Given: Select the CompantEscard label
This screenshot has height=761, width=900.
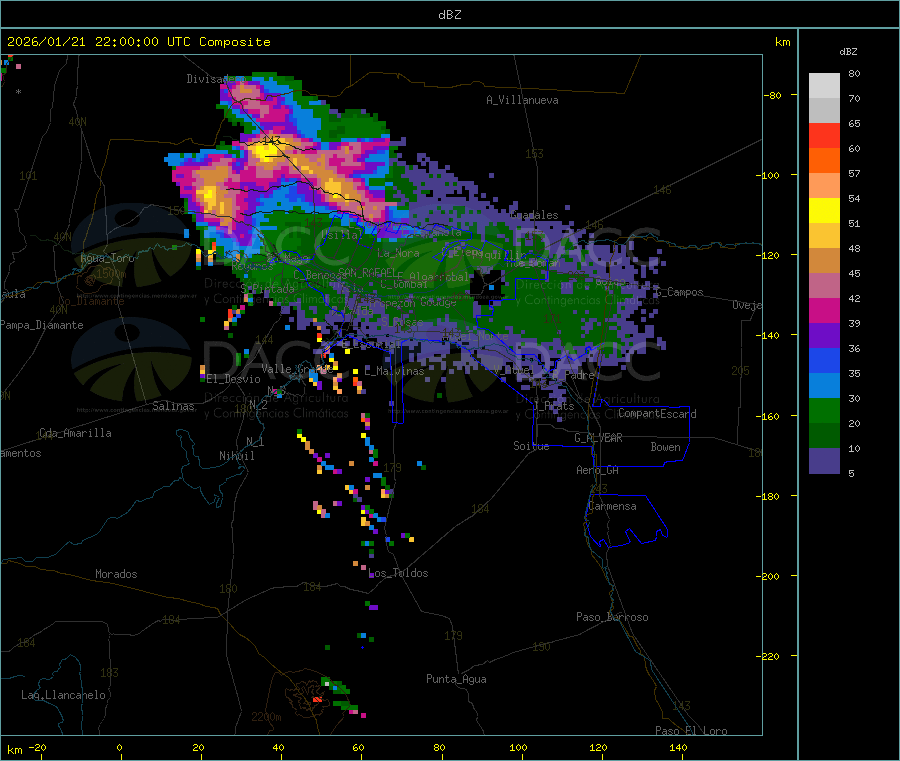Looking at the screenshot, I should [x=657, y=414].
